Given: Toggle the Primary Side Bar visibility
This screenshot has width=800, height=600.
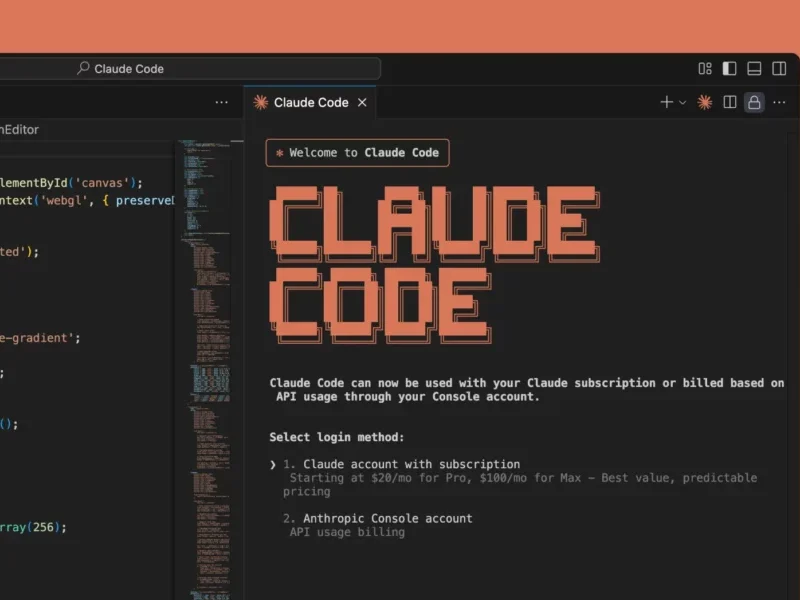Looking at the screenshot, I should (x=729, y=68).
